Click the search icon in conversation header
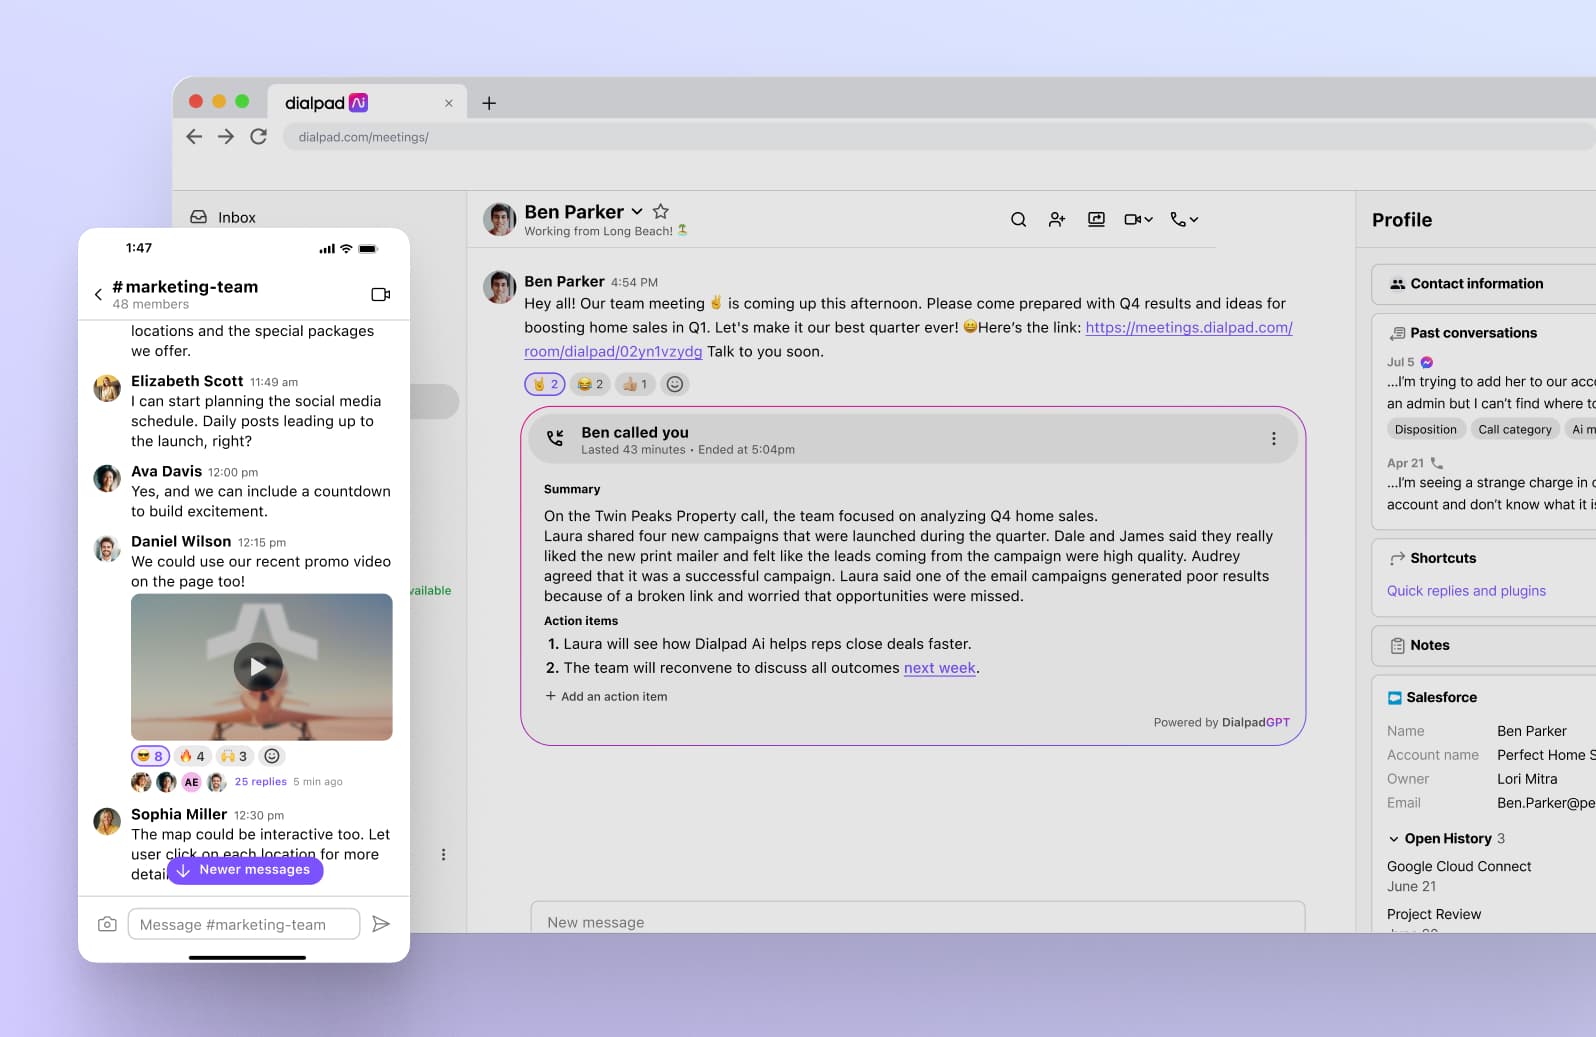Image resolution: width=1596 pixels, height=1037 pixels. 1018,220
